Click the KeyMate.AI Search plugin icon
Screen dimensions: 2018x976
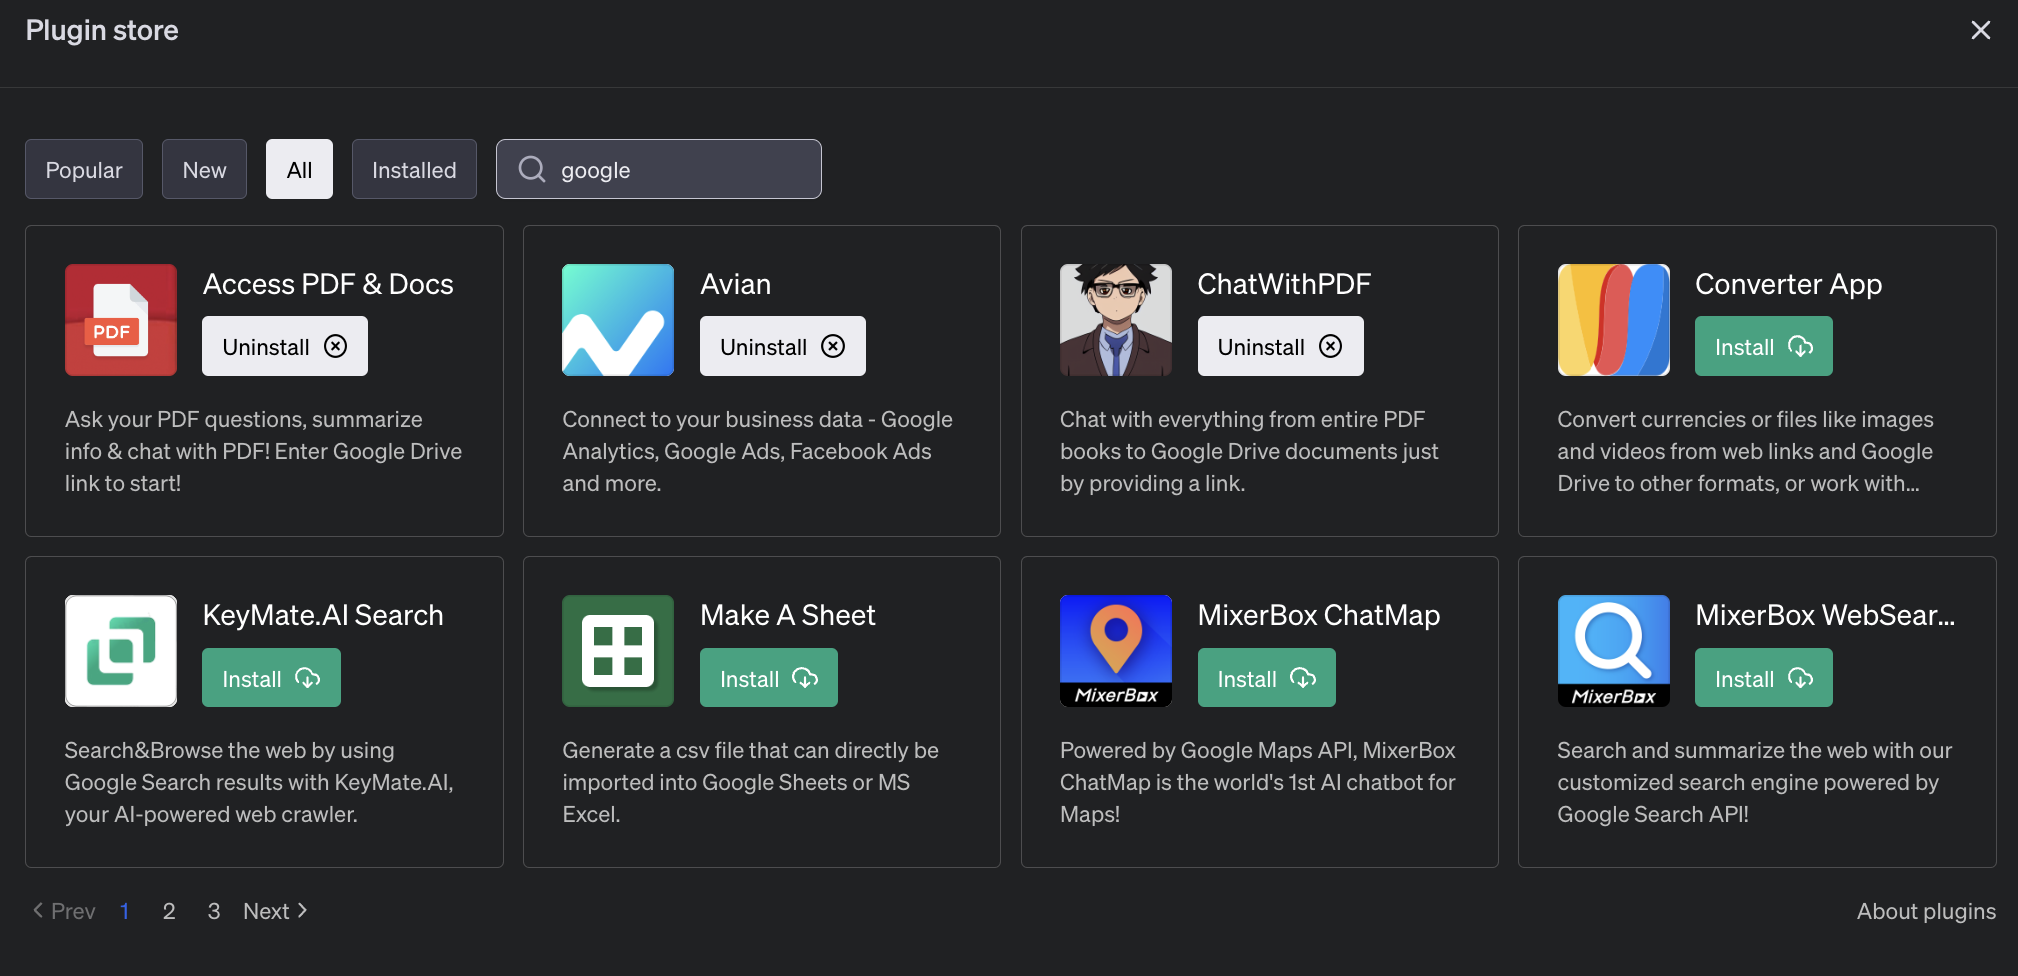120,651
